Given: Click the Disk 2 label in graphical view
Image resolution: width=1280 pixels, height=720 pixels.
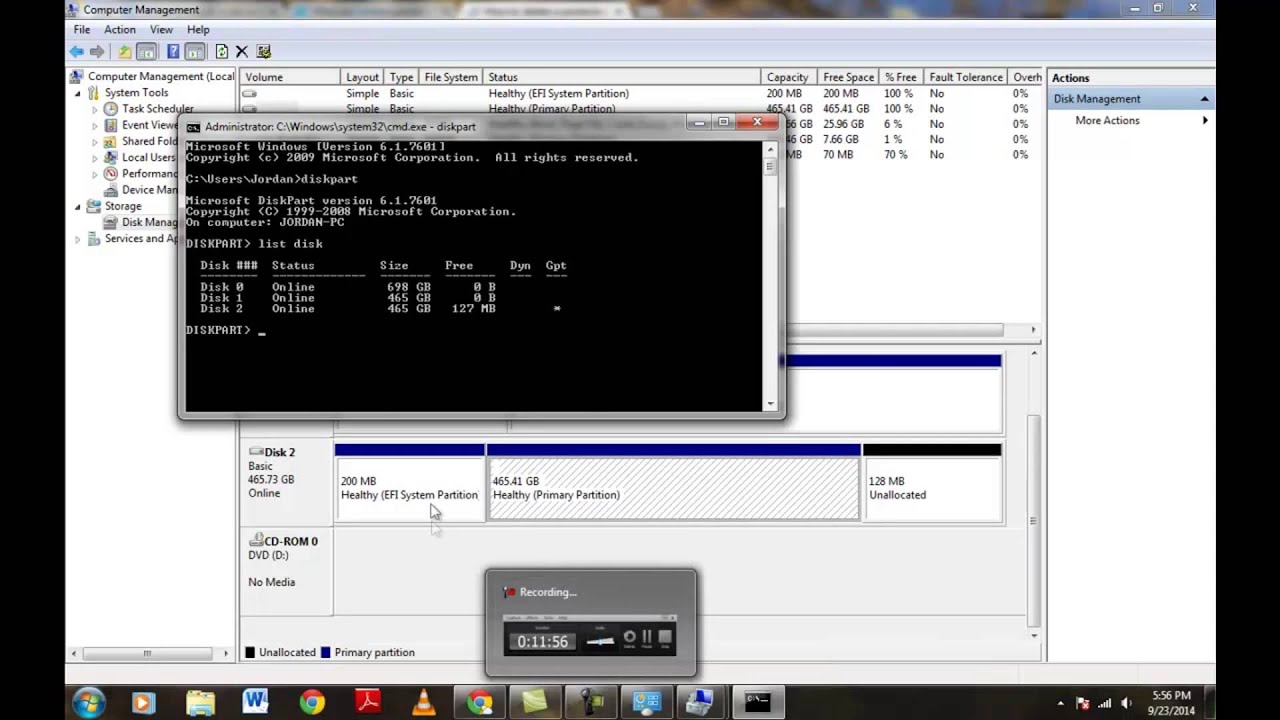Looking at the screenshot, I should tap(278, 452).
